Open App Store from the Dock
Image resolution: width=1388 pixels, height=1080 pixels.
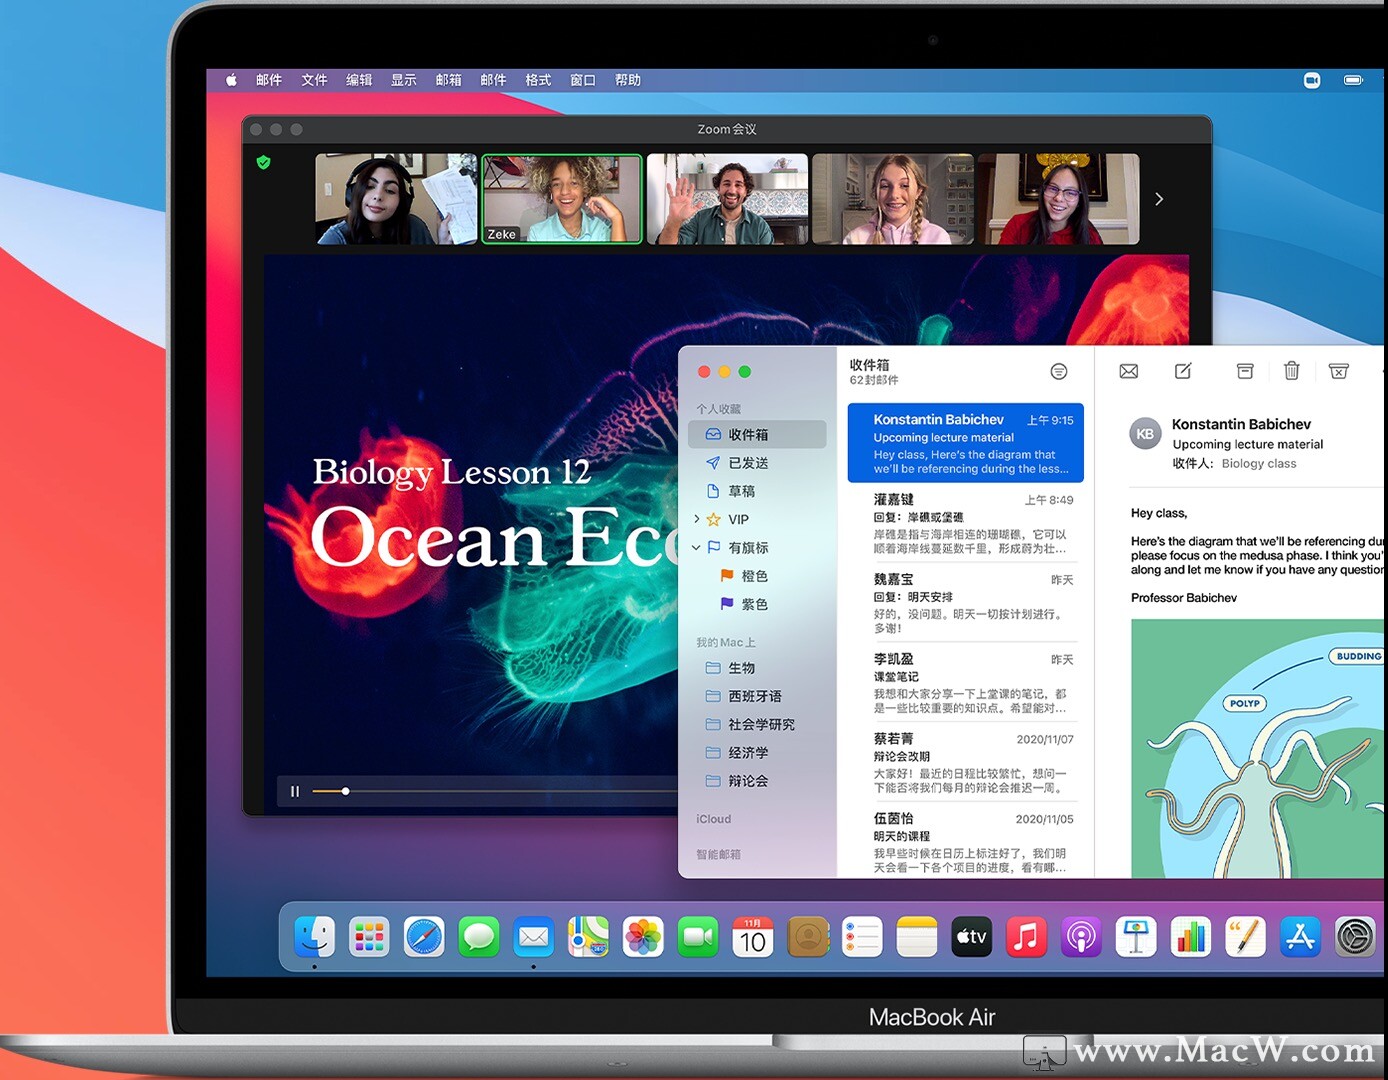pos(1300,937)
